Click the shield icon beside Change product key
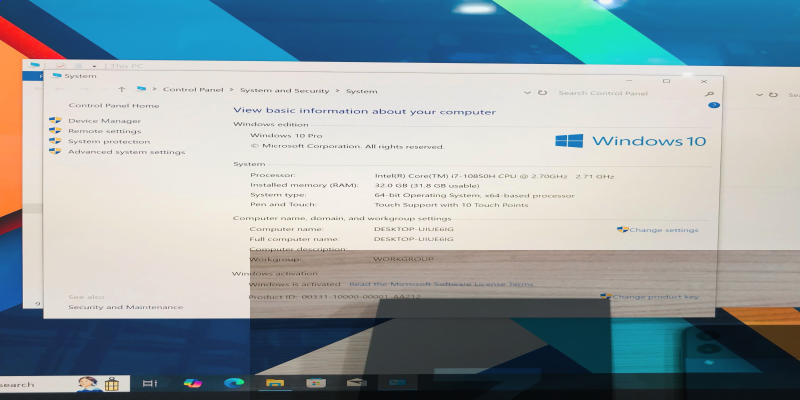Viewport: 800px width, 400px height. 606,296
